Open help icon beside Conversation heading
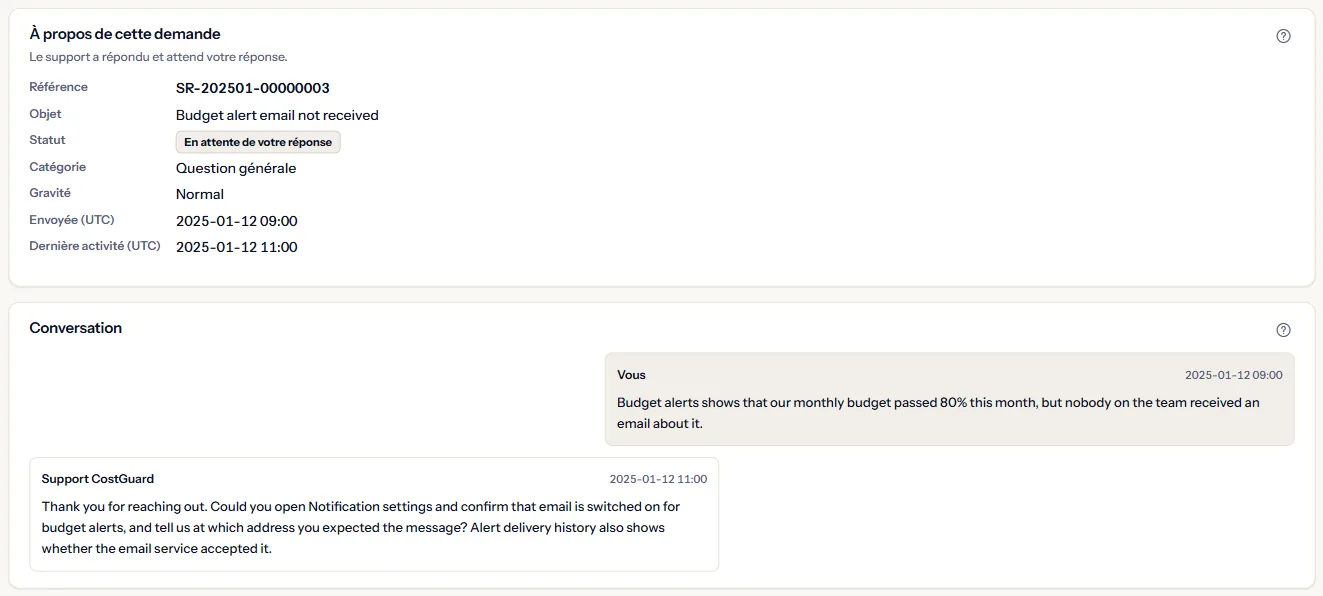Screen dimensions: 1323x596 [1284, 330]
